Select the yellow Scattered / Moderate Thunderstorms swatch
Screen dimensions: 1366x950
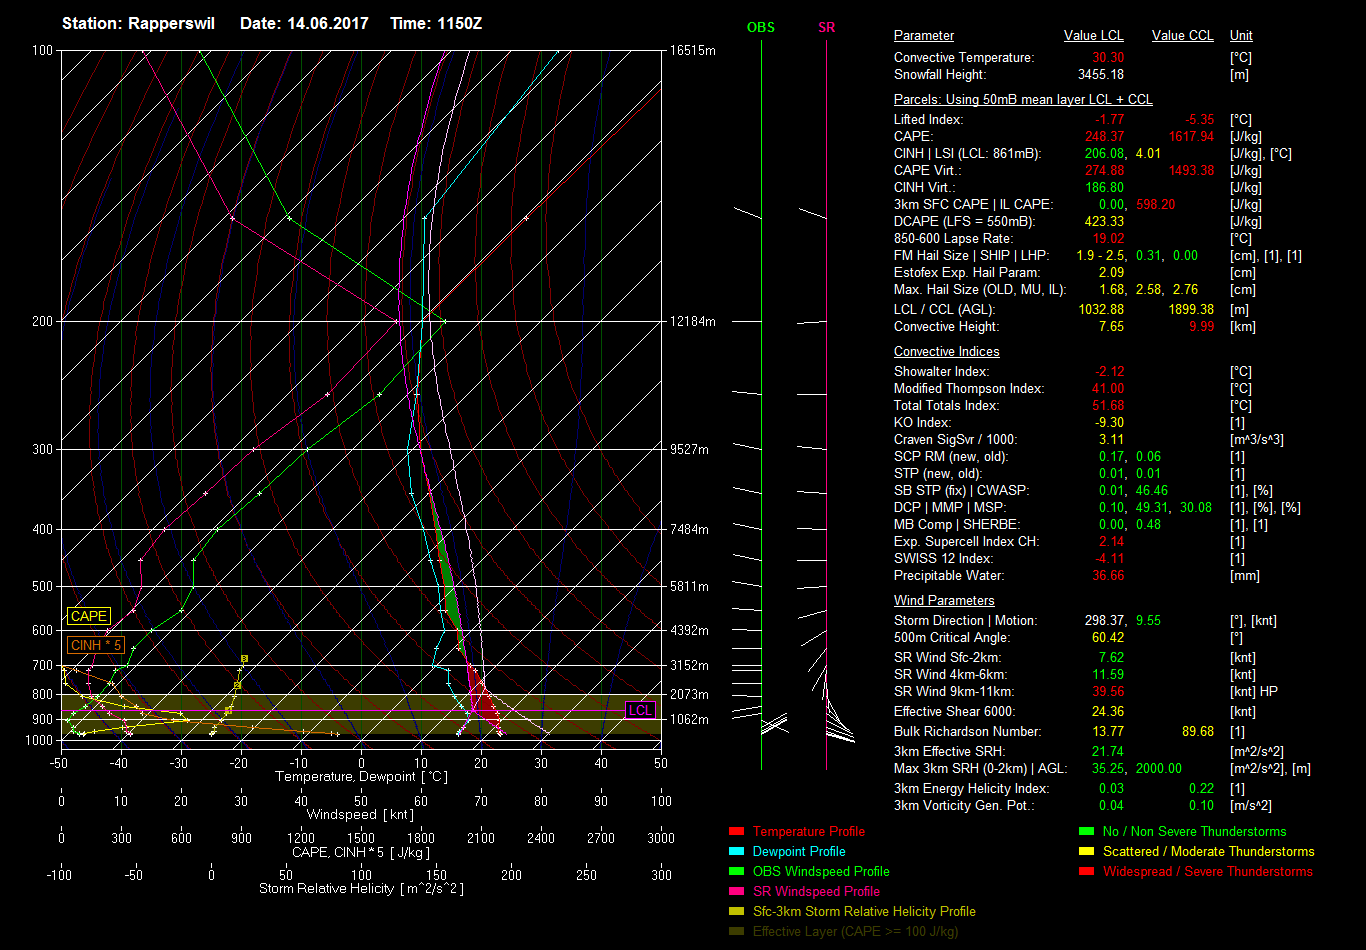(x=1086, y=851)
